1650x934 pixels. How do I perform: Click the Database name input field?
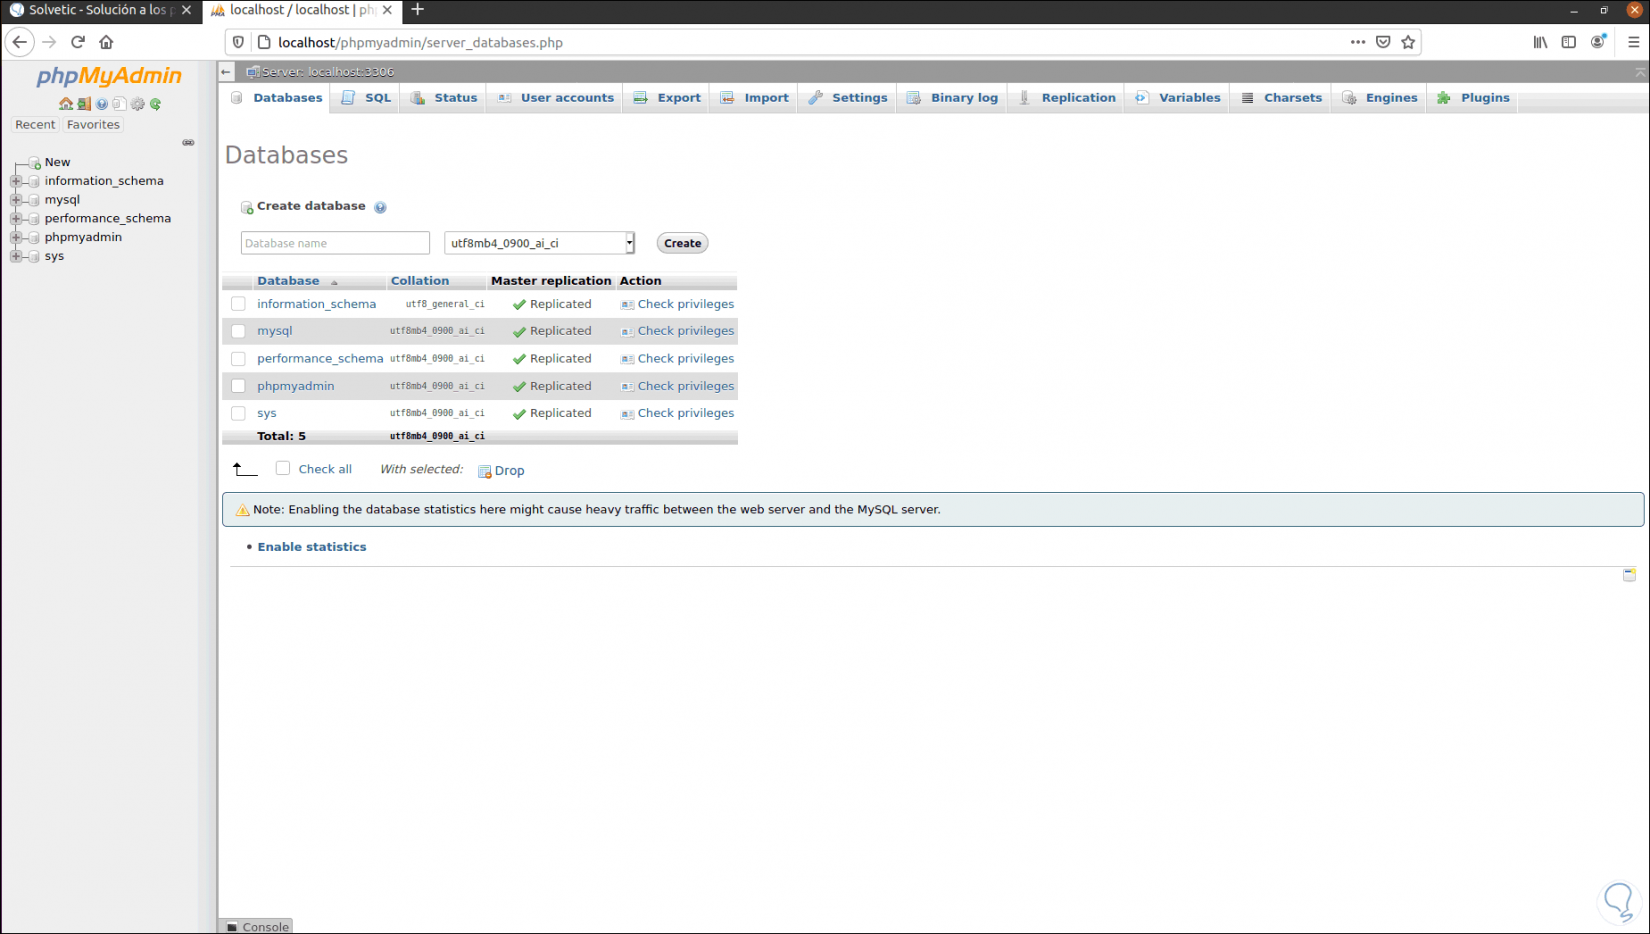(335, 243)
